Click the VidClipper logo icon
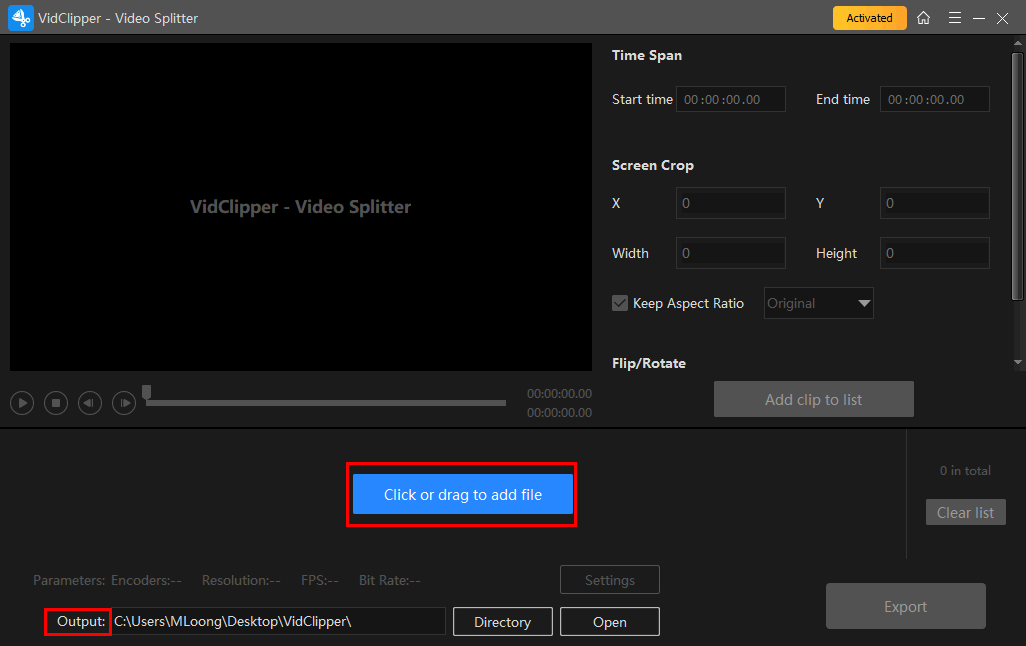 [20, 18]
